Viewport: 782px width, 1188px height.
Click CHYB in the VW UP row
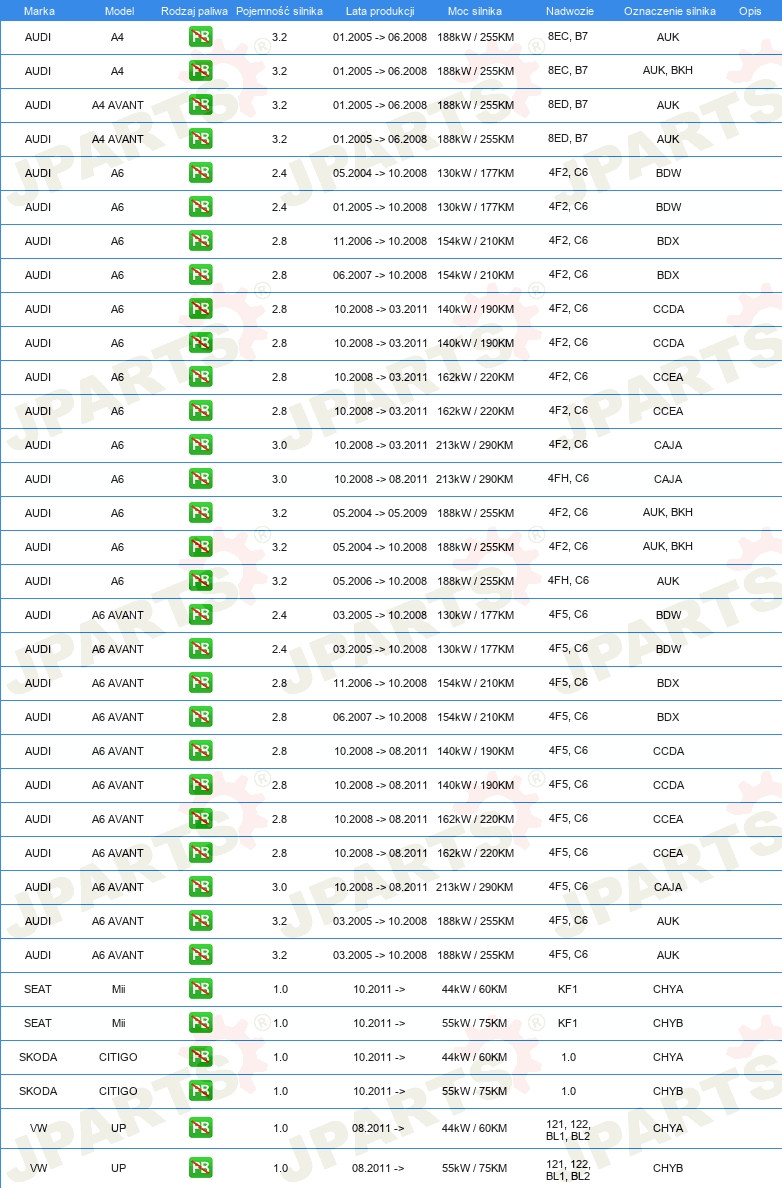click(x=668, y=1168)
